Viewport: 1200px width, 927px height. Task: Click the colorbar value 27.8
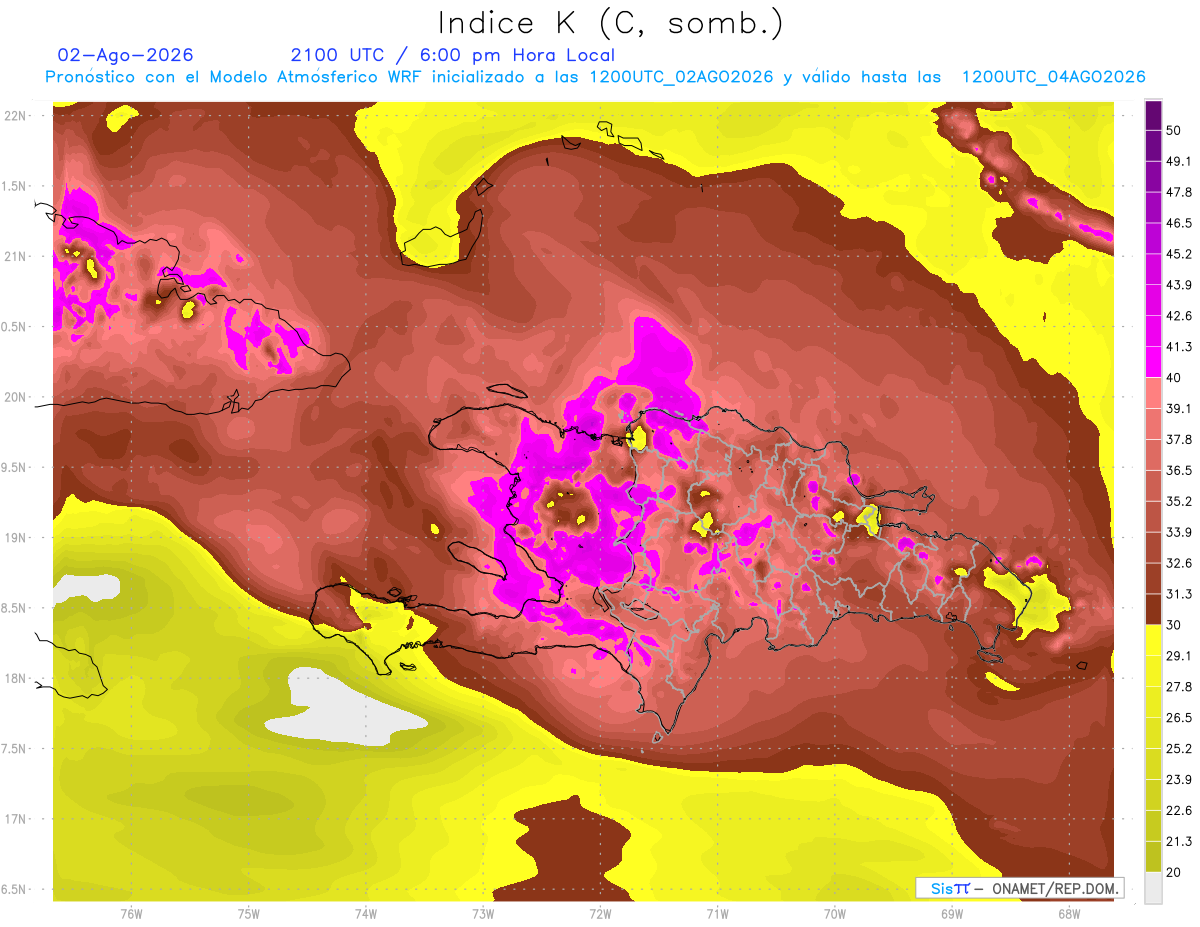[1178, 686]
